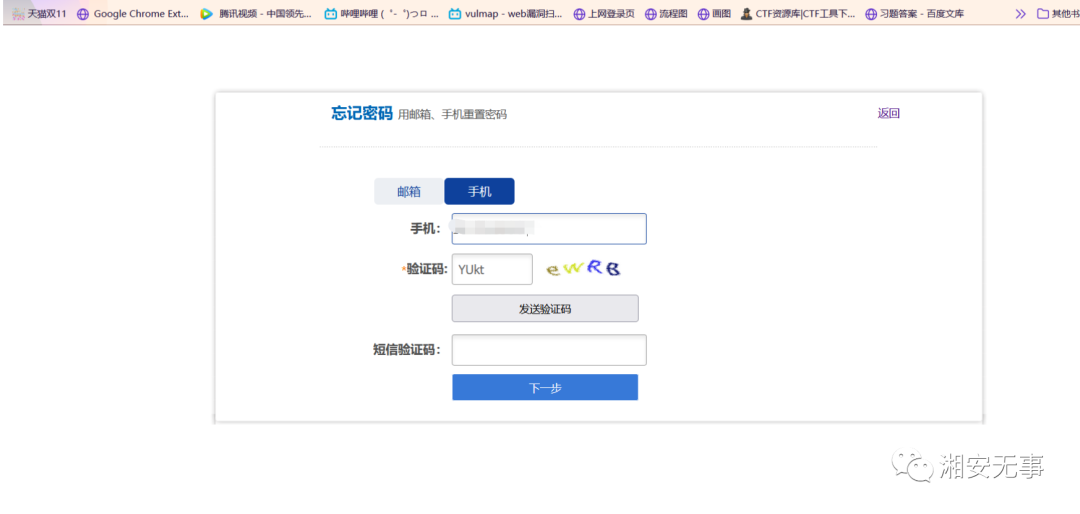Click the 用邮箱、手机重置密码 subtitle

point(453,114)
